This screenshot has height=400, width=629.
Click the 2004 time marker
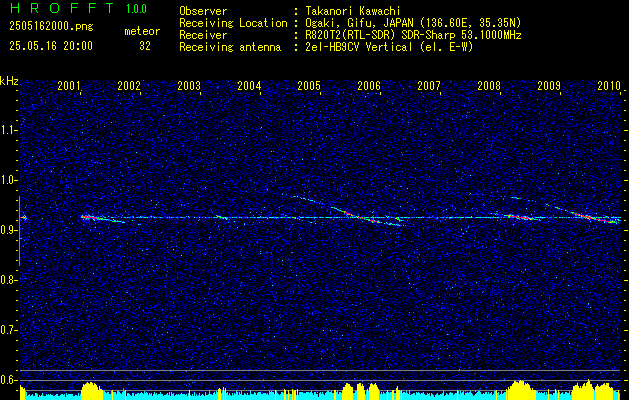[249, 85]
